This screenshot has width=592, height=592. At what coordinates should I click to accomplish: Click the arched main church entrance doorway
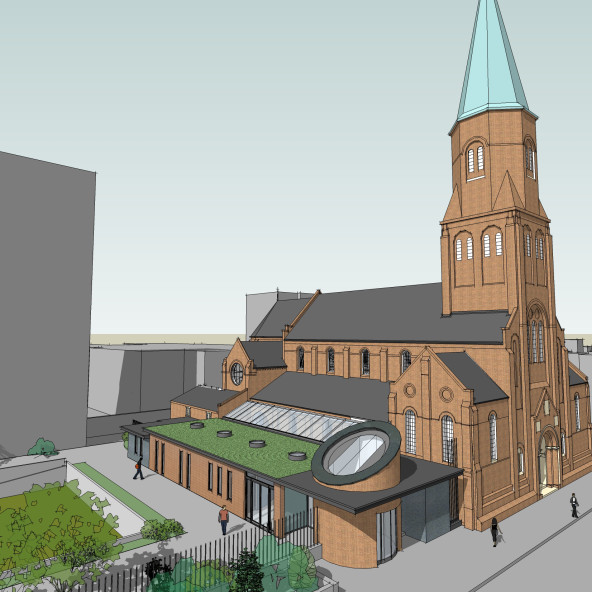click(x=550, y=461)
